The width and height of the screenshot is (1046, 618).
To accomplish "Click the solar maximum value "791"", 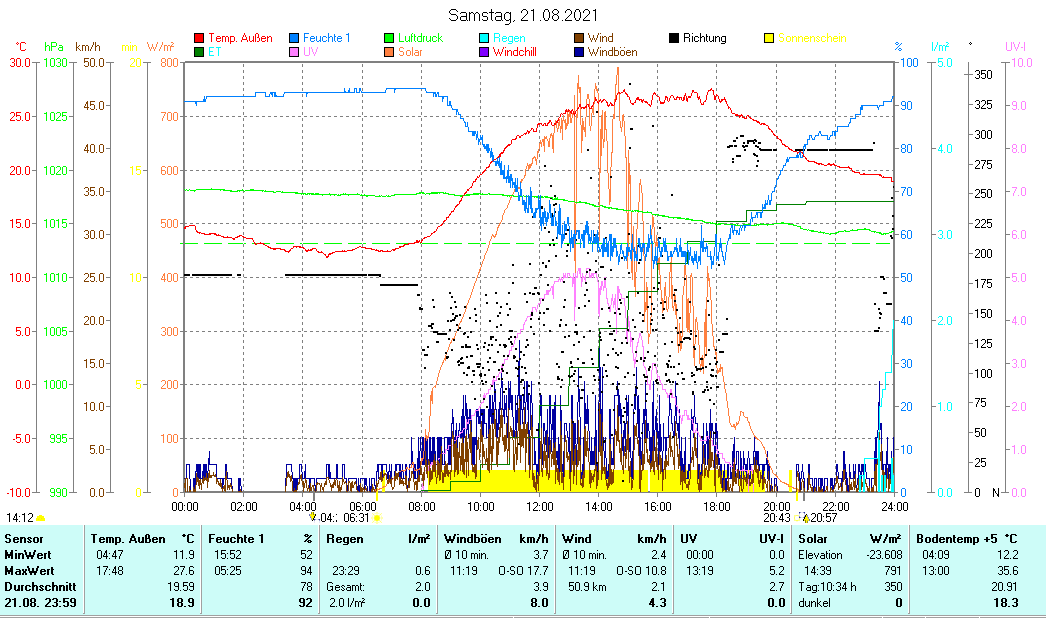I will [893, 571].
